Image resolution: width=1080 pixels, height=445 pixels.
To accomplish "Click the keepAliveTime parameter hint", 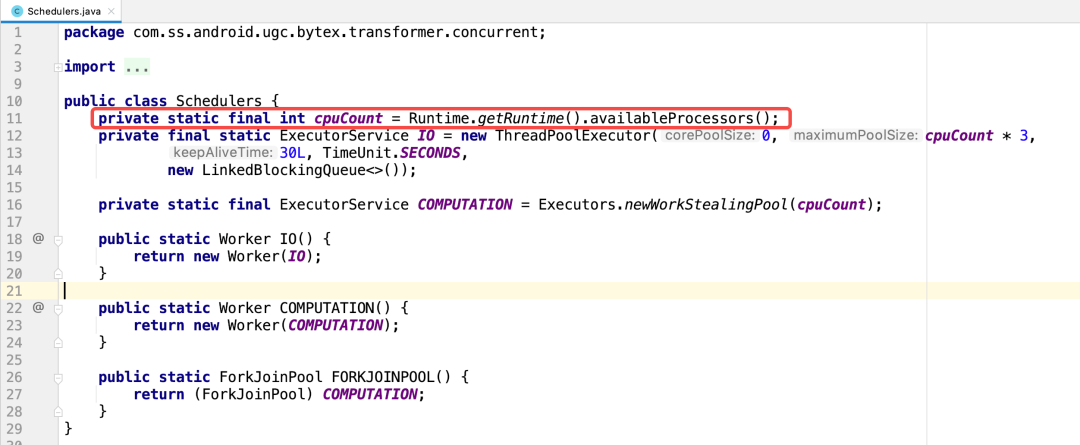I will 222,153.
